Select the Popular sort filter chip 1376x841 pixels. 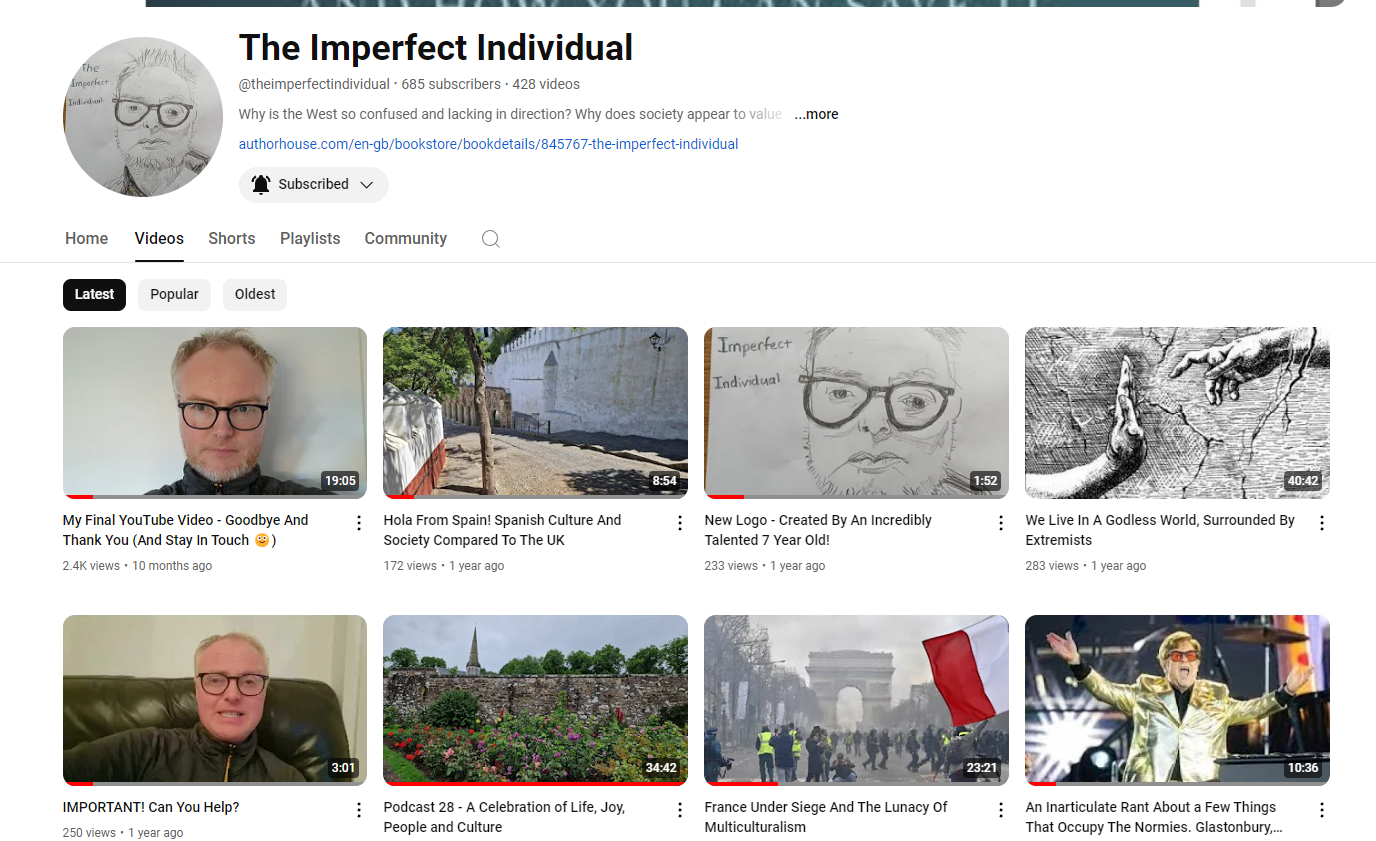click(x=174, y=294)
